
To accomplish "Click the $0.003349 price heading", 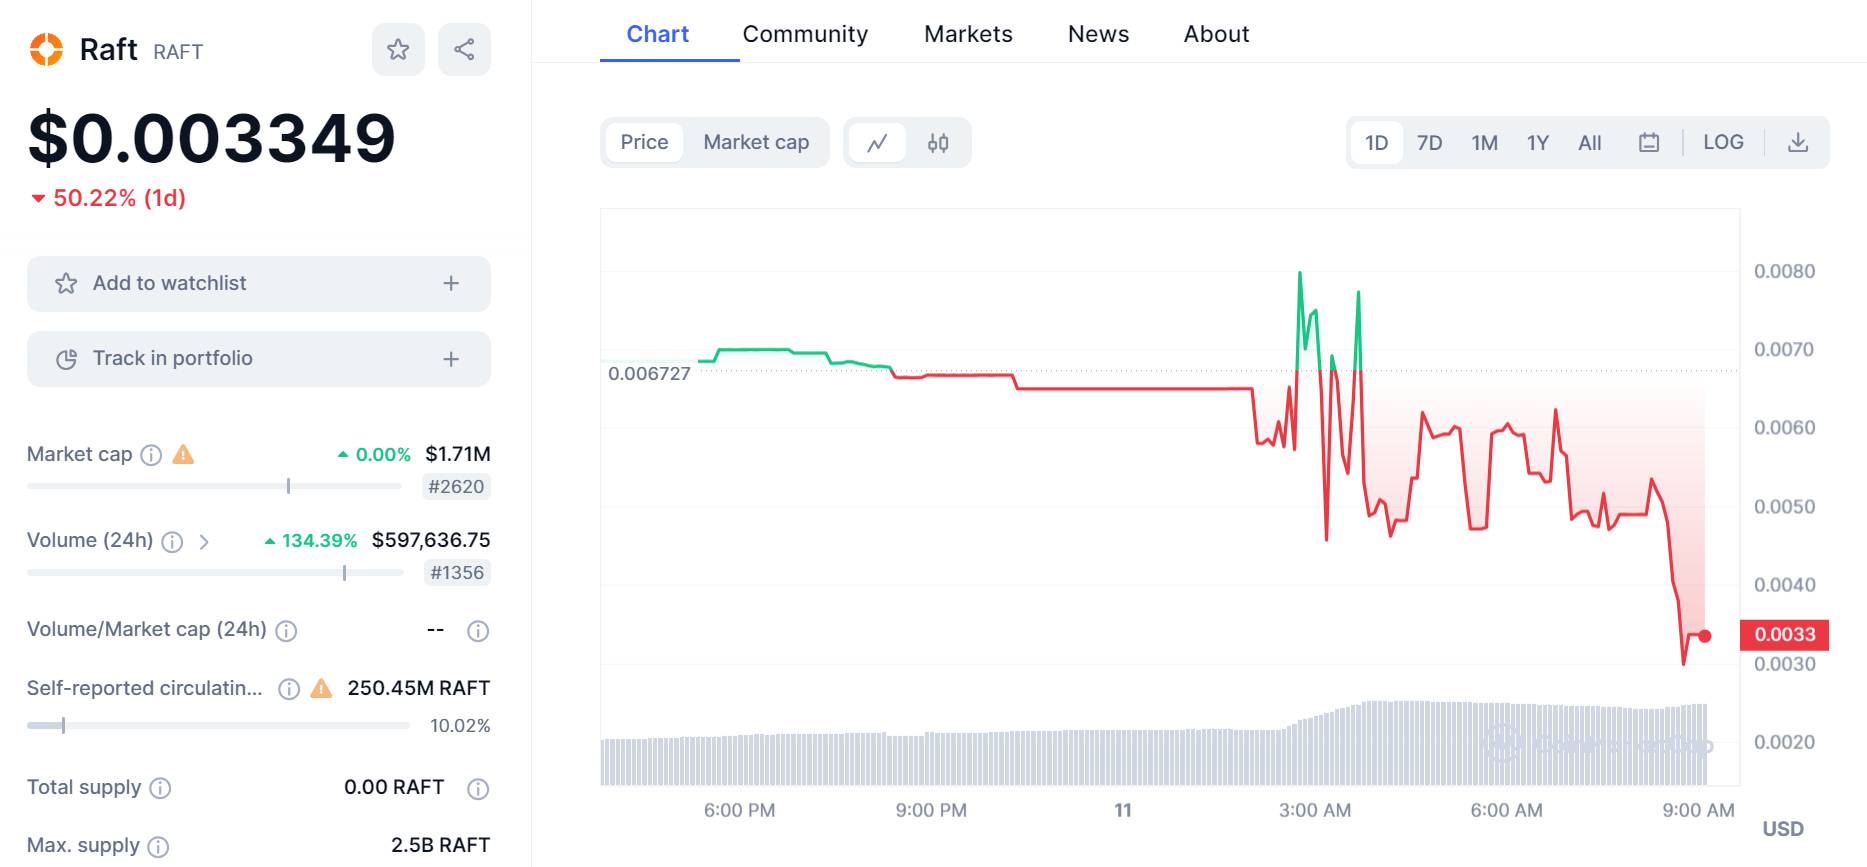I will tap(212, 138).
